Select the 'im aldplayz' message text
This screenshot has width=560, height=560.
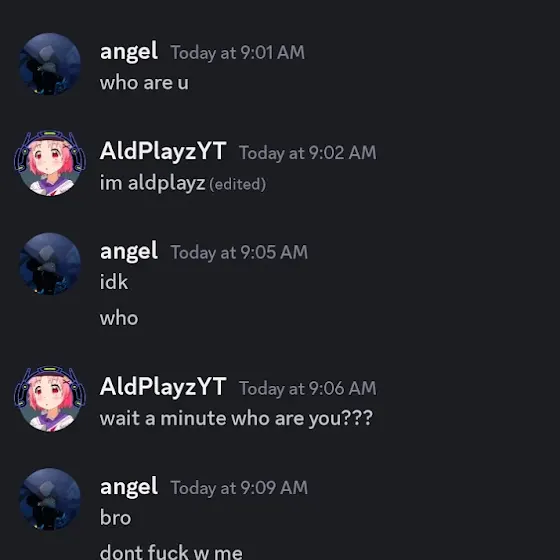152,184
